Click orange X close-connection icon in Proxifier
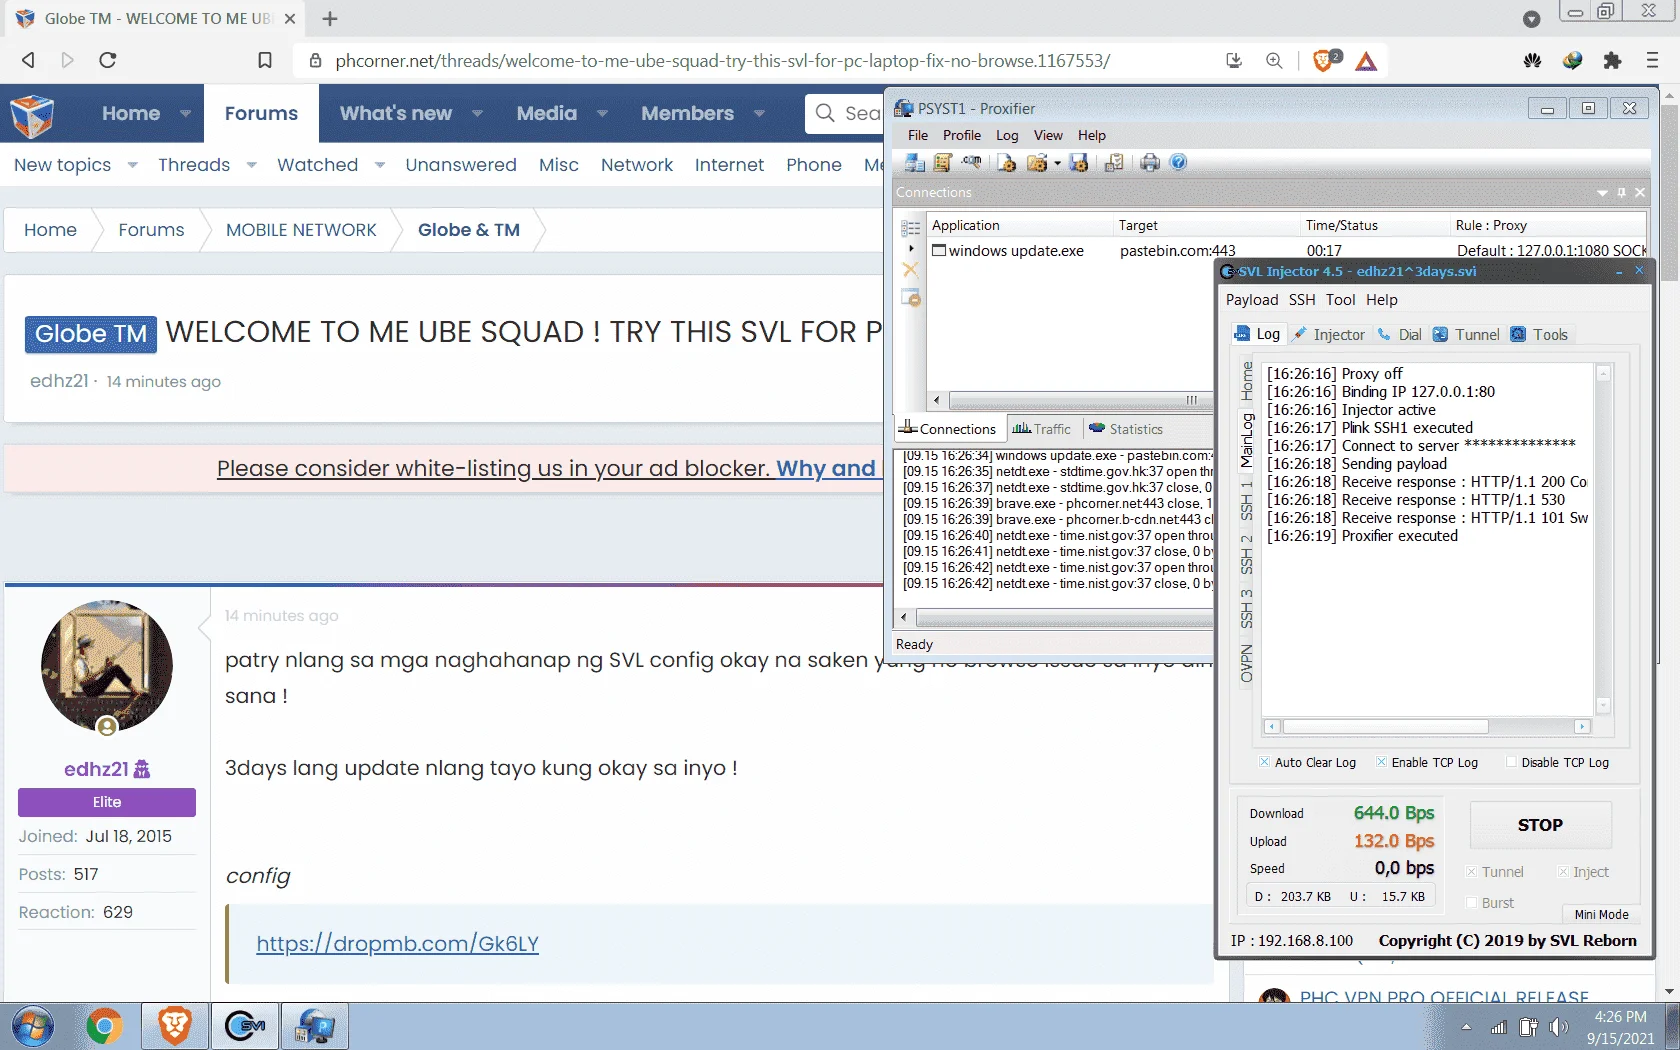 (x=910, y=269)
